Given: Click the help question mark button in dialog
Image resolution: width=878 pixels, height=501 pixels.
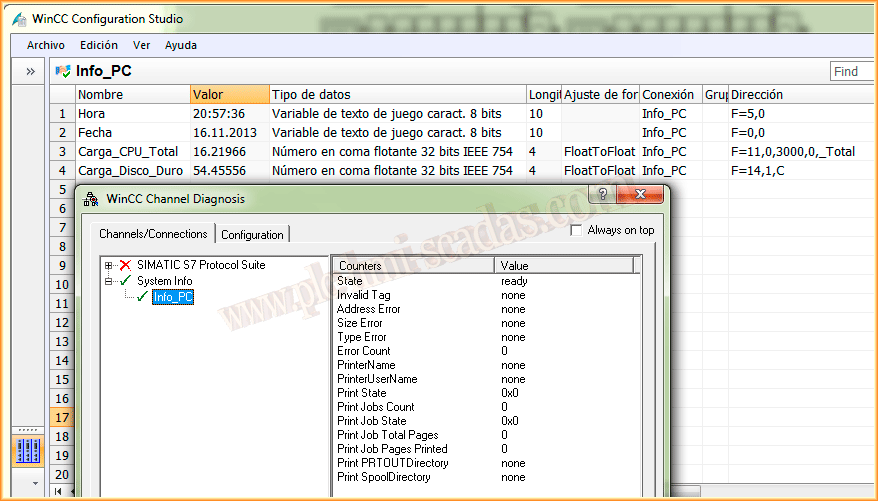Looking at the screenshot, I should pyautogui.click(x=604, y=196).
